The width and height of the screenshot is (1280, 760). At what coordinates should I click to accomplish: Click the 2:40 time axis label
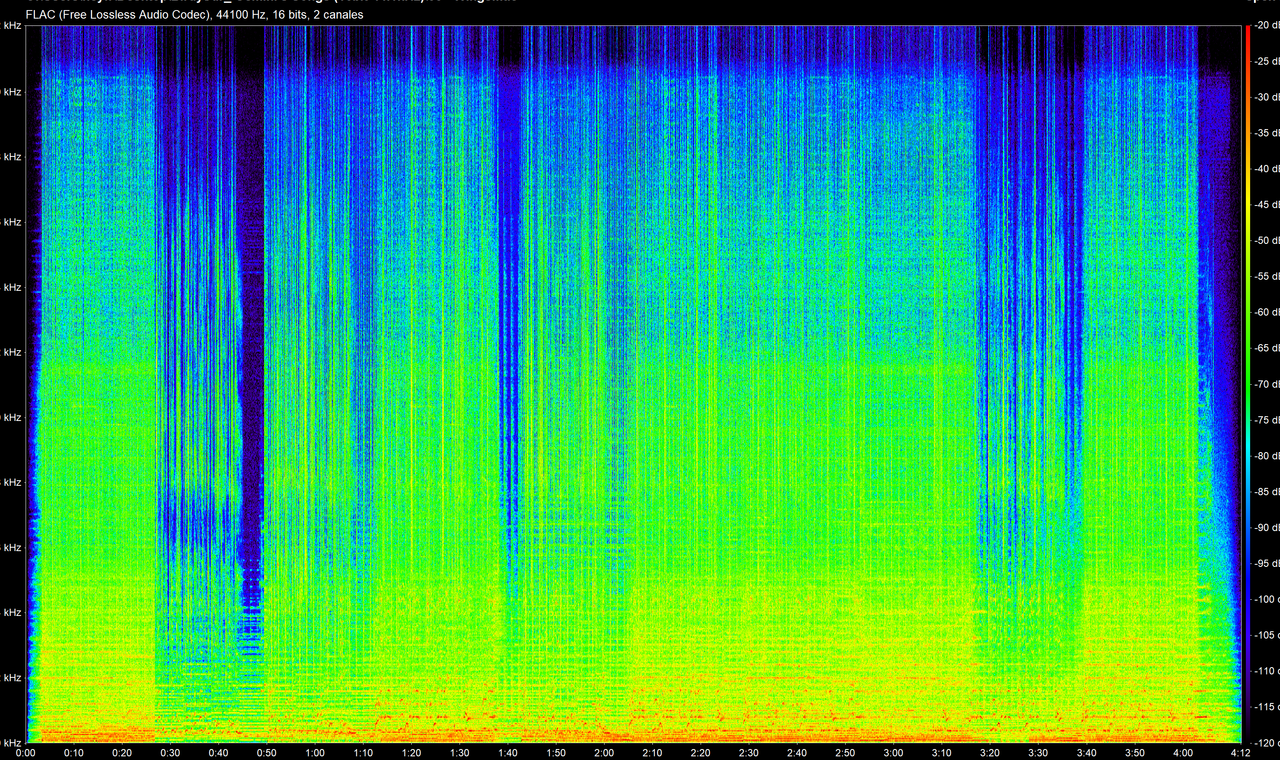(x=797, y=752)
